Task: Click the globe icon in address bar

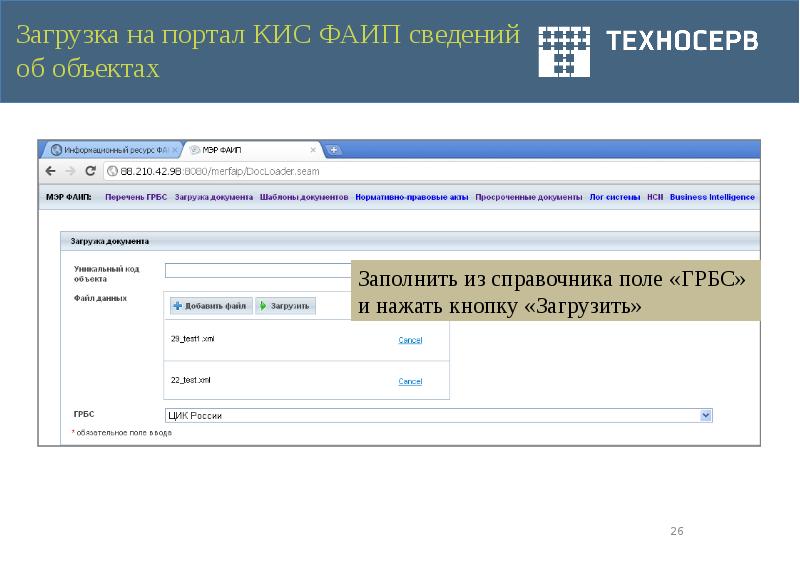Action: tap(111, 171)
